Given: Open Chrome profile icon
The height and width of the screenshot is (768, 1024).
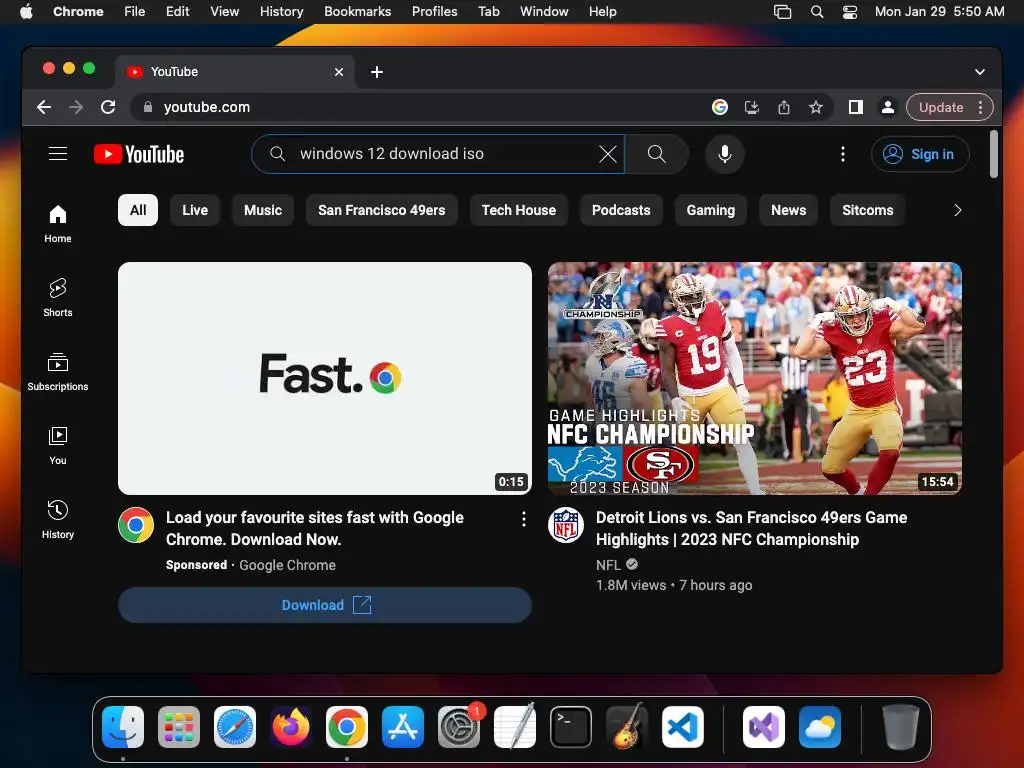Looking at the screenshot, I should coord(888,107).
